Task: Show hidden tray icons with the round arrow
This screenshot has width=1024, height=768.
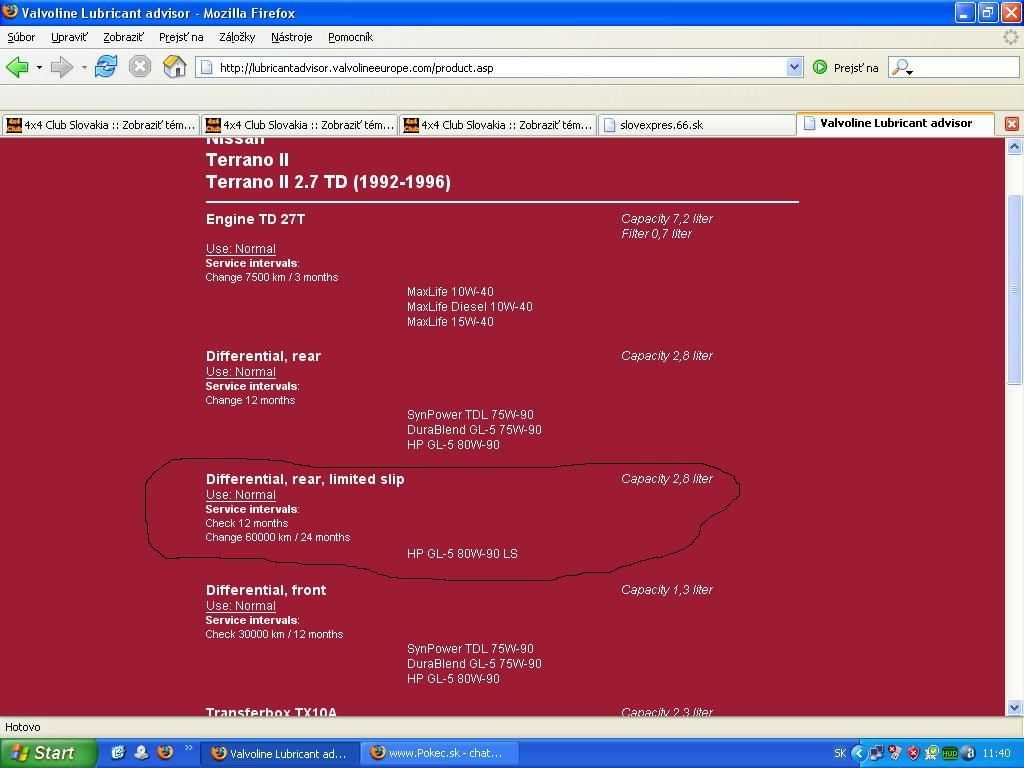Action: point(857,753)
